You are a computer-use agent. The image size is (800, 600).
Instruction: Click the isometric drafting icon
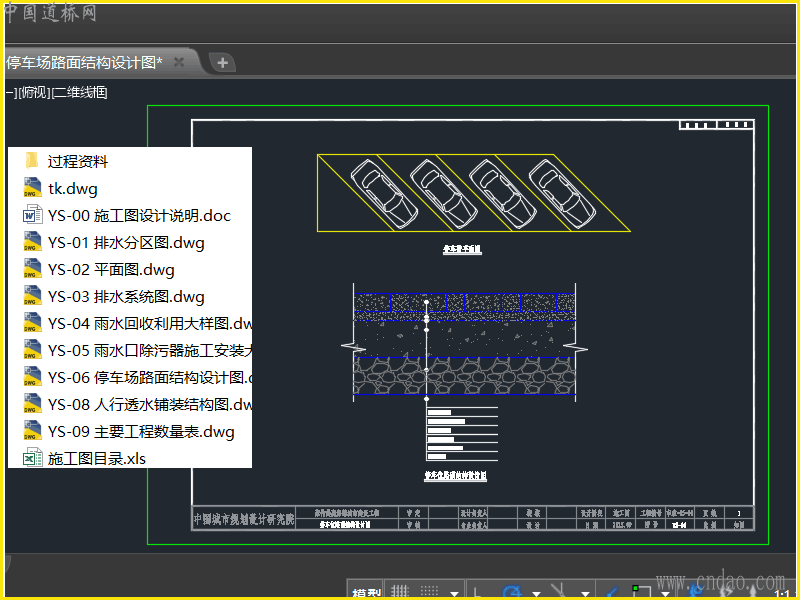tap(560, 592)
